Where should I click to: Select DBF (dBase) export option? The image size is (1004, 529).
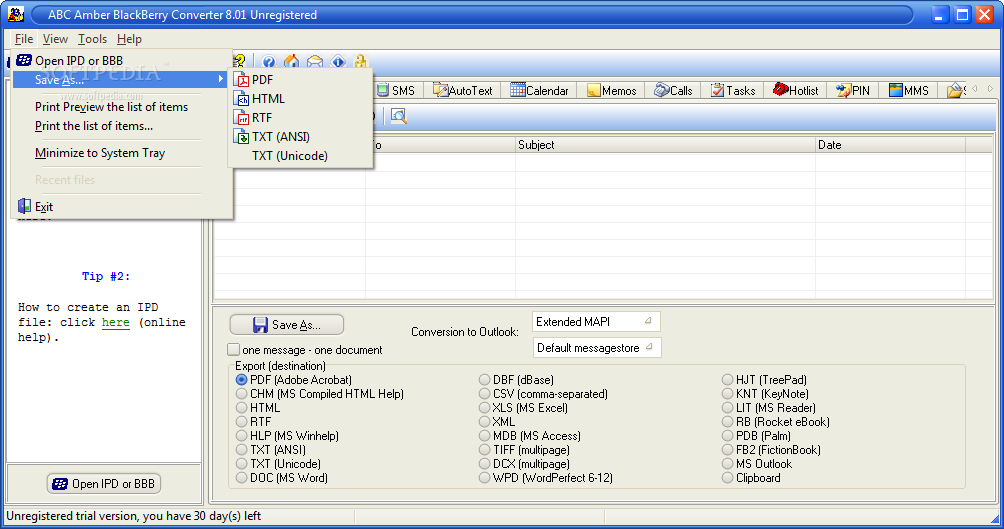[x=485, y=380]
